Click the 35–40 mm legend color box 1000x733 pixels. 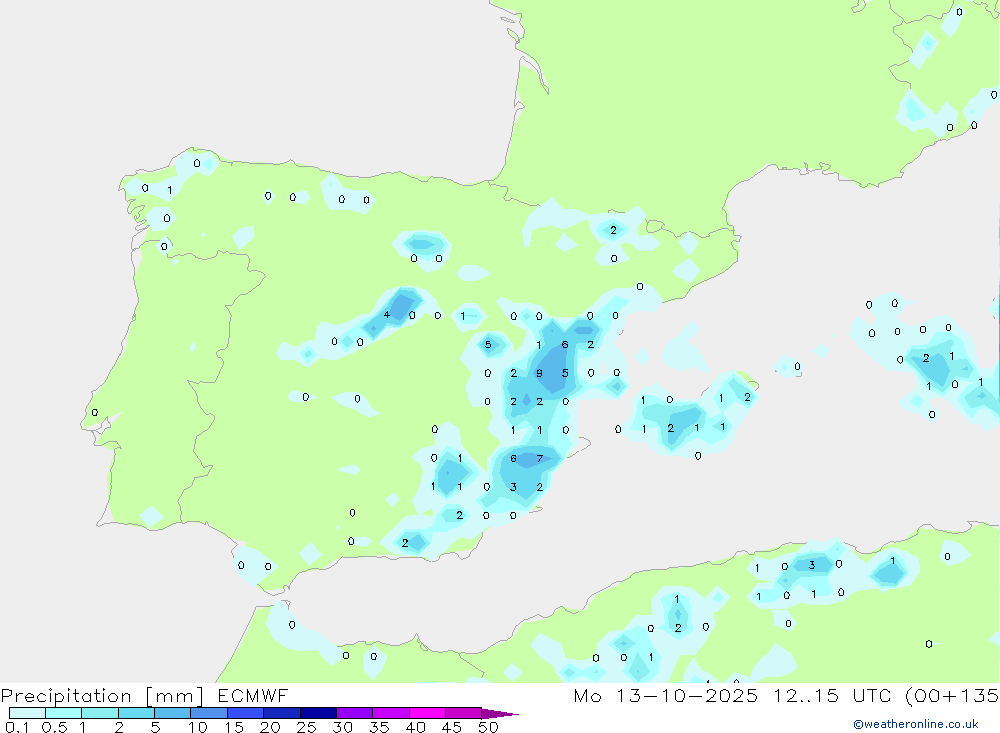click(x=391, y=713)
